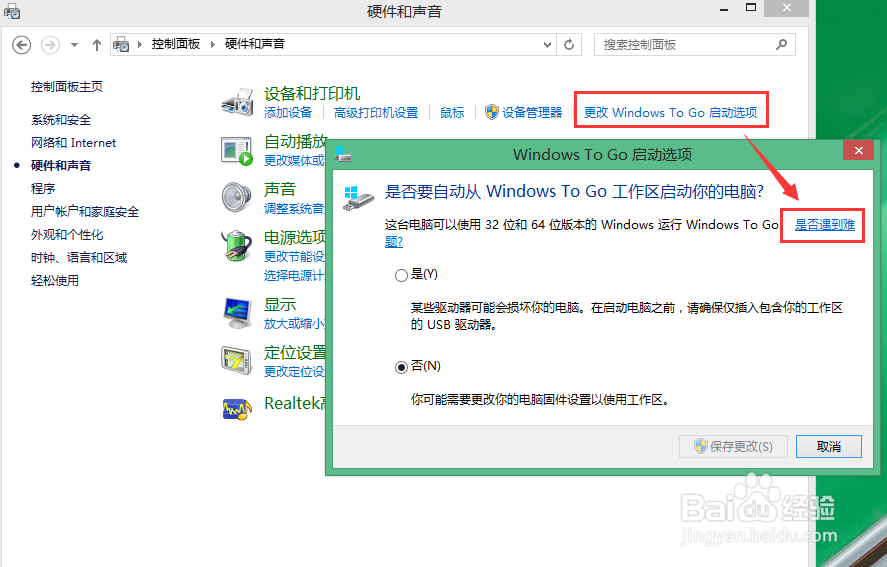Open 声音 heading

280,190
